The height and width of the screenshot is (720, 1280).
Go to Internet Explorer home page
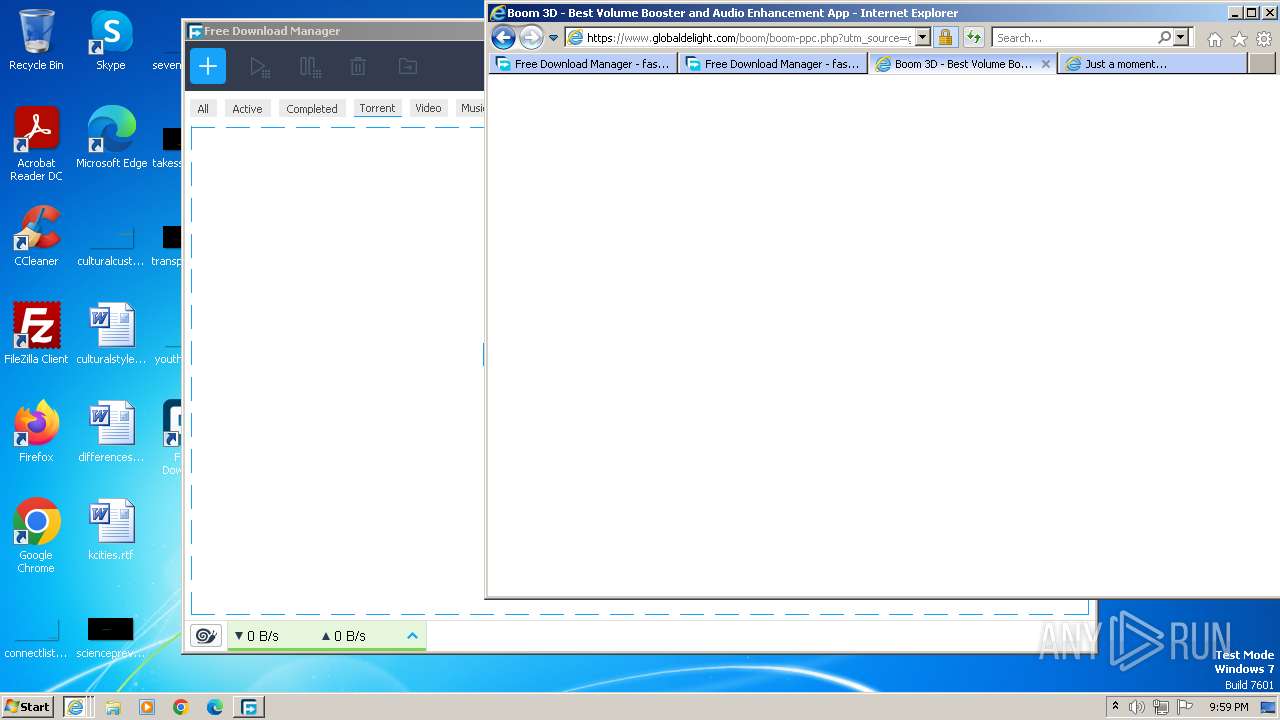(1214, 39)
